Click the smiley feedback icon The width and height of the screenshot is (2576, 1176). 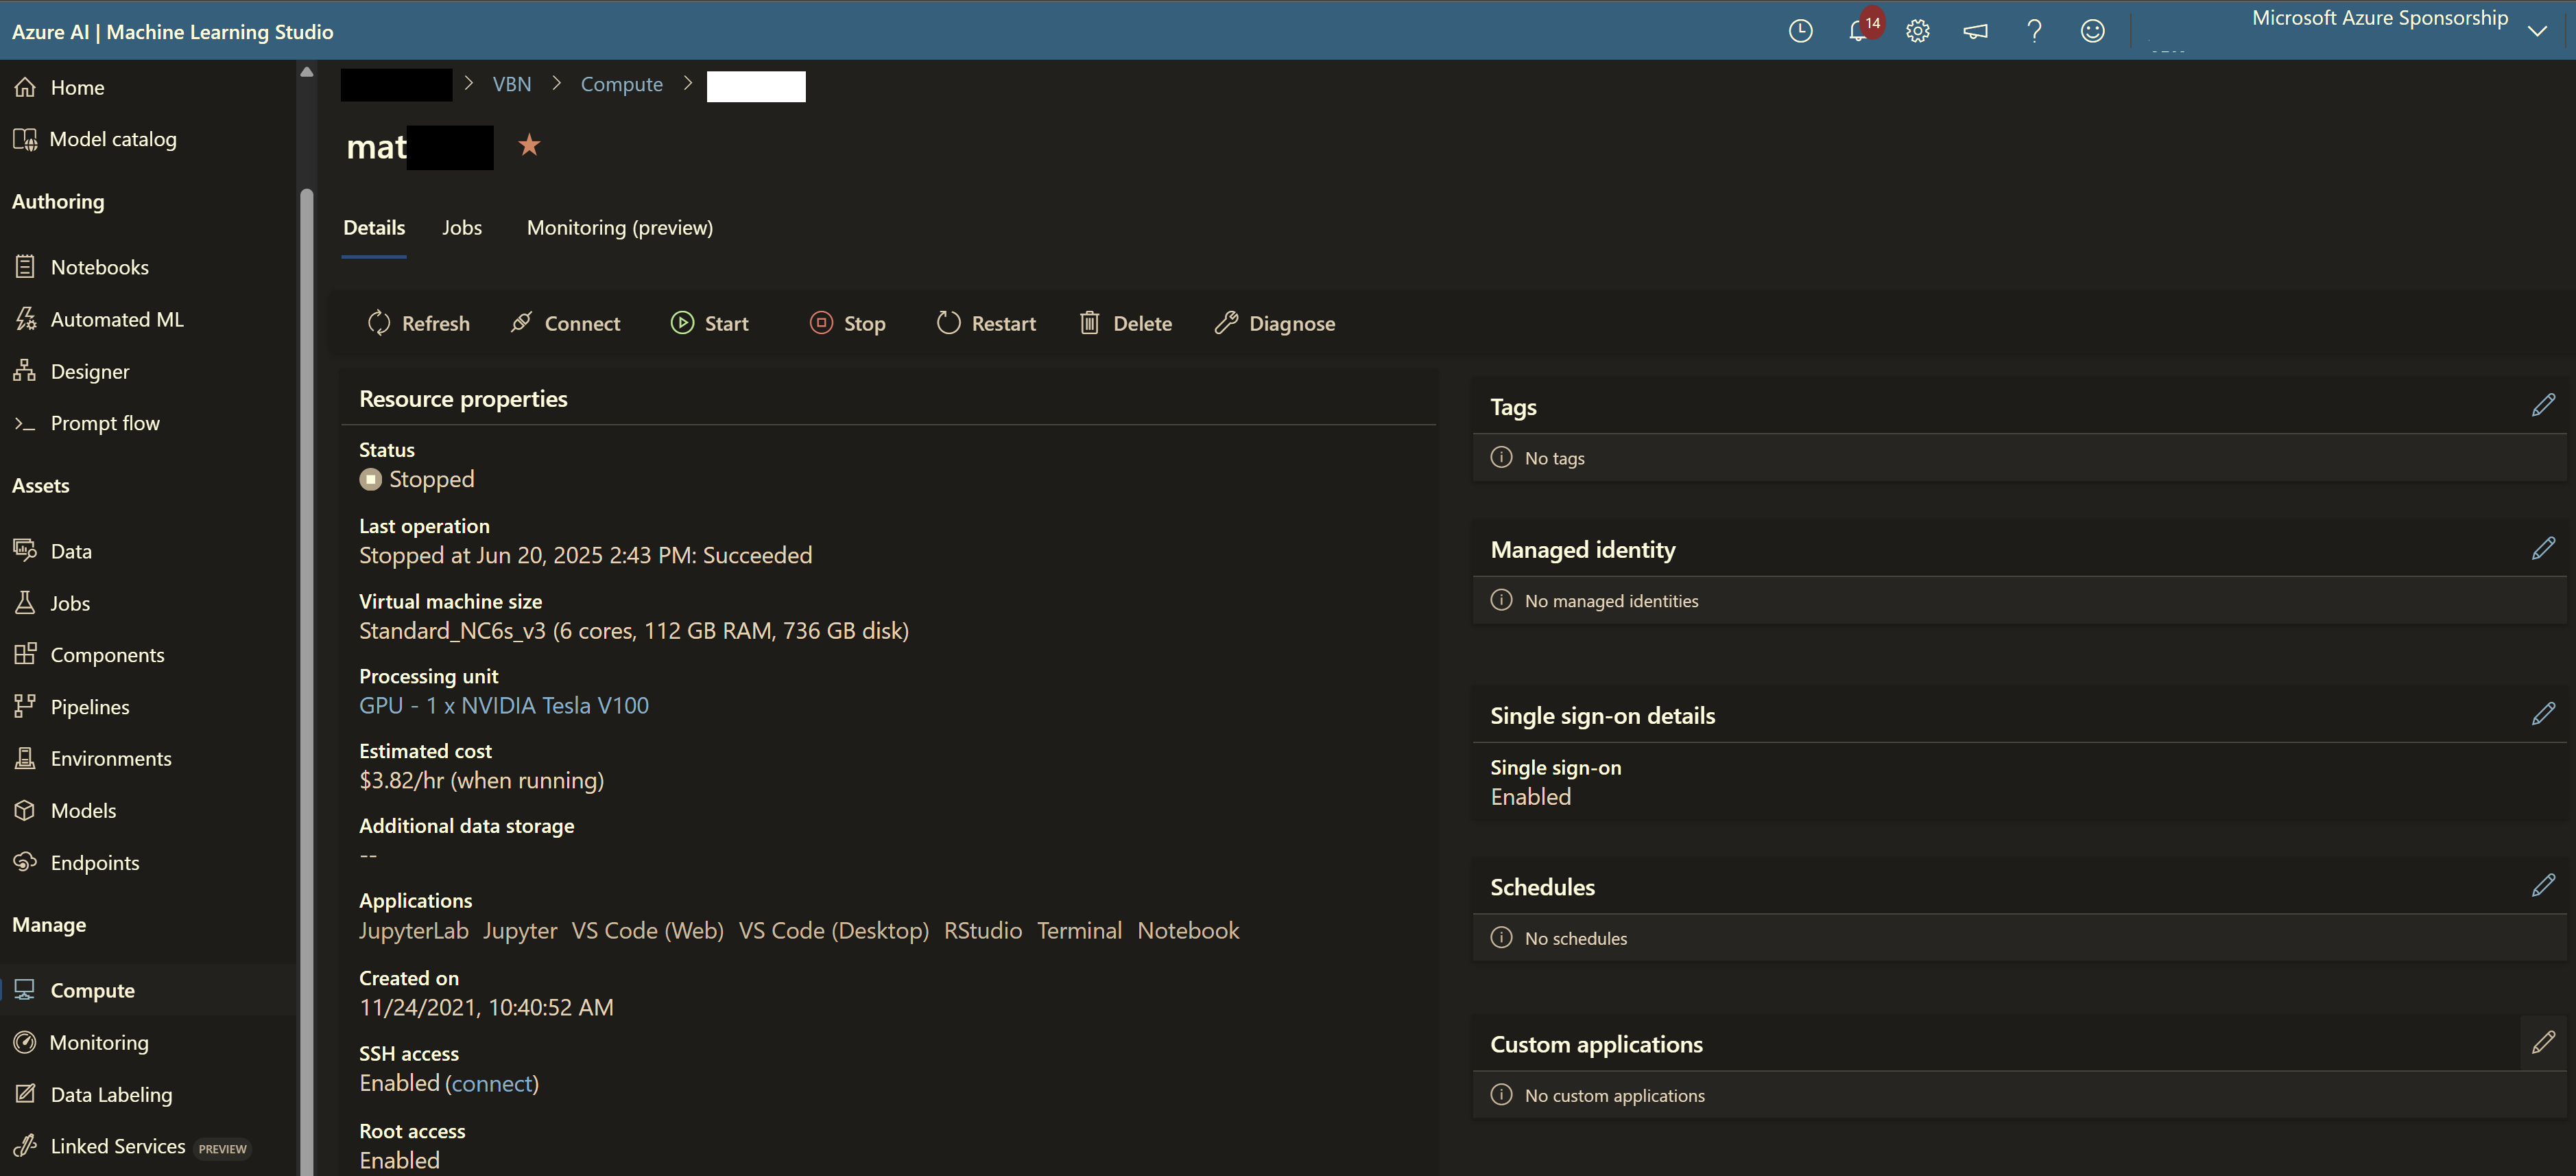click(2092, 31)
